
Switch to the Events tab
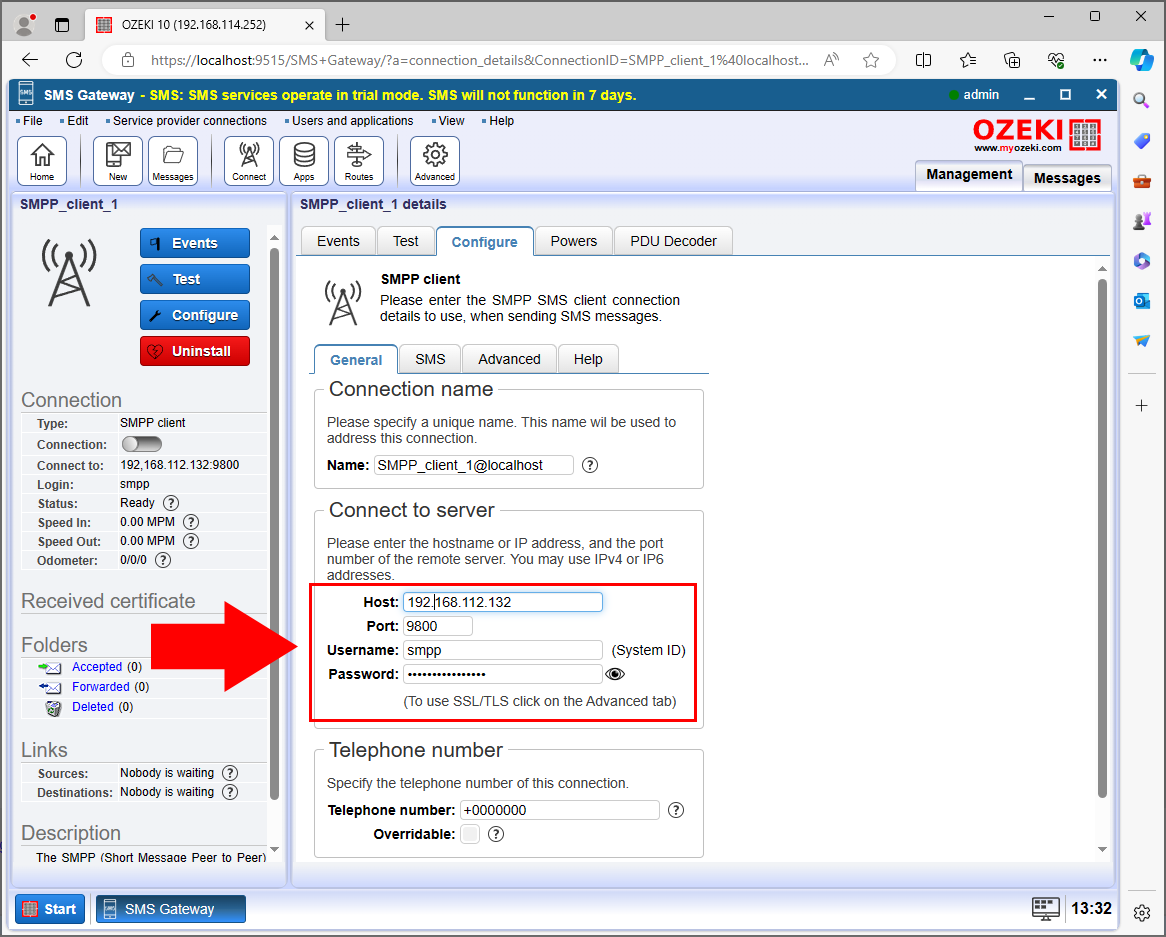[x=338, y=241]
